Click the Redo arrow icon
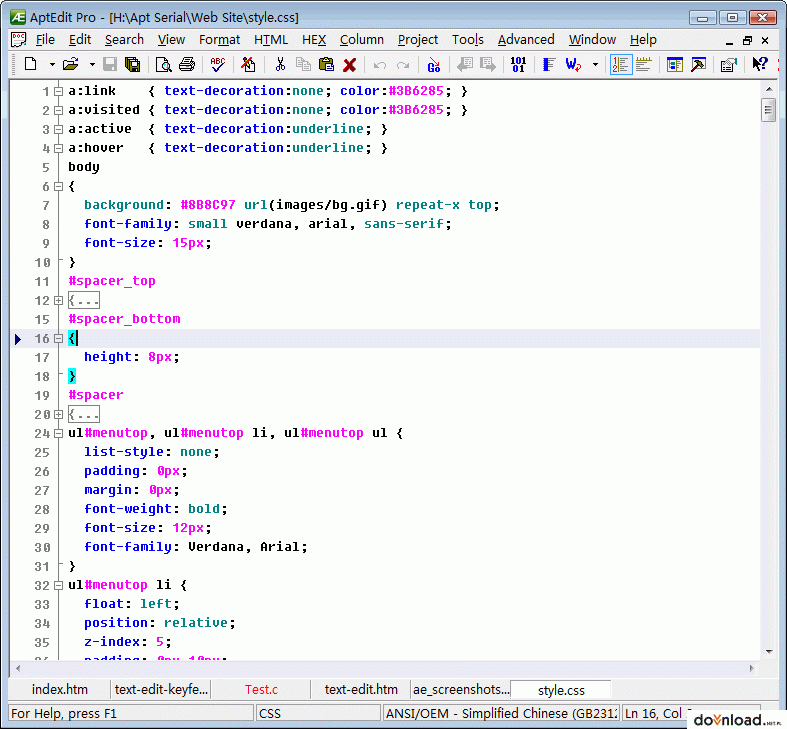 click(x=403, y=65)
